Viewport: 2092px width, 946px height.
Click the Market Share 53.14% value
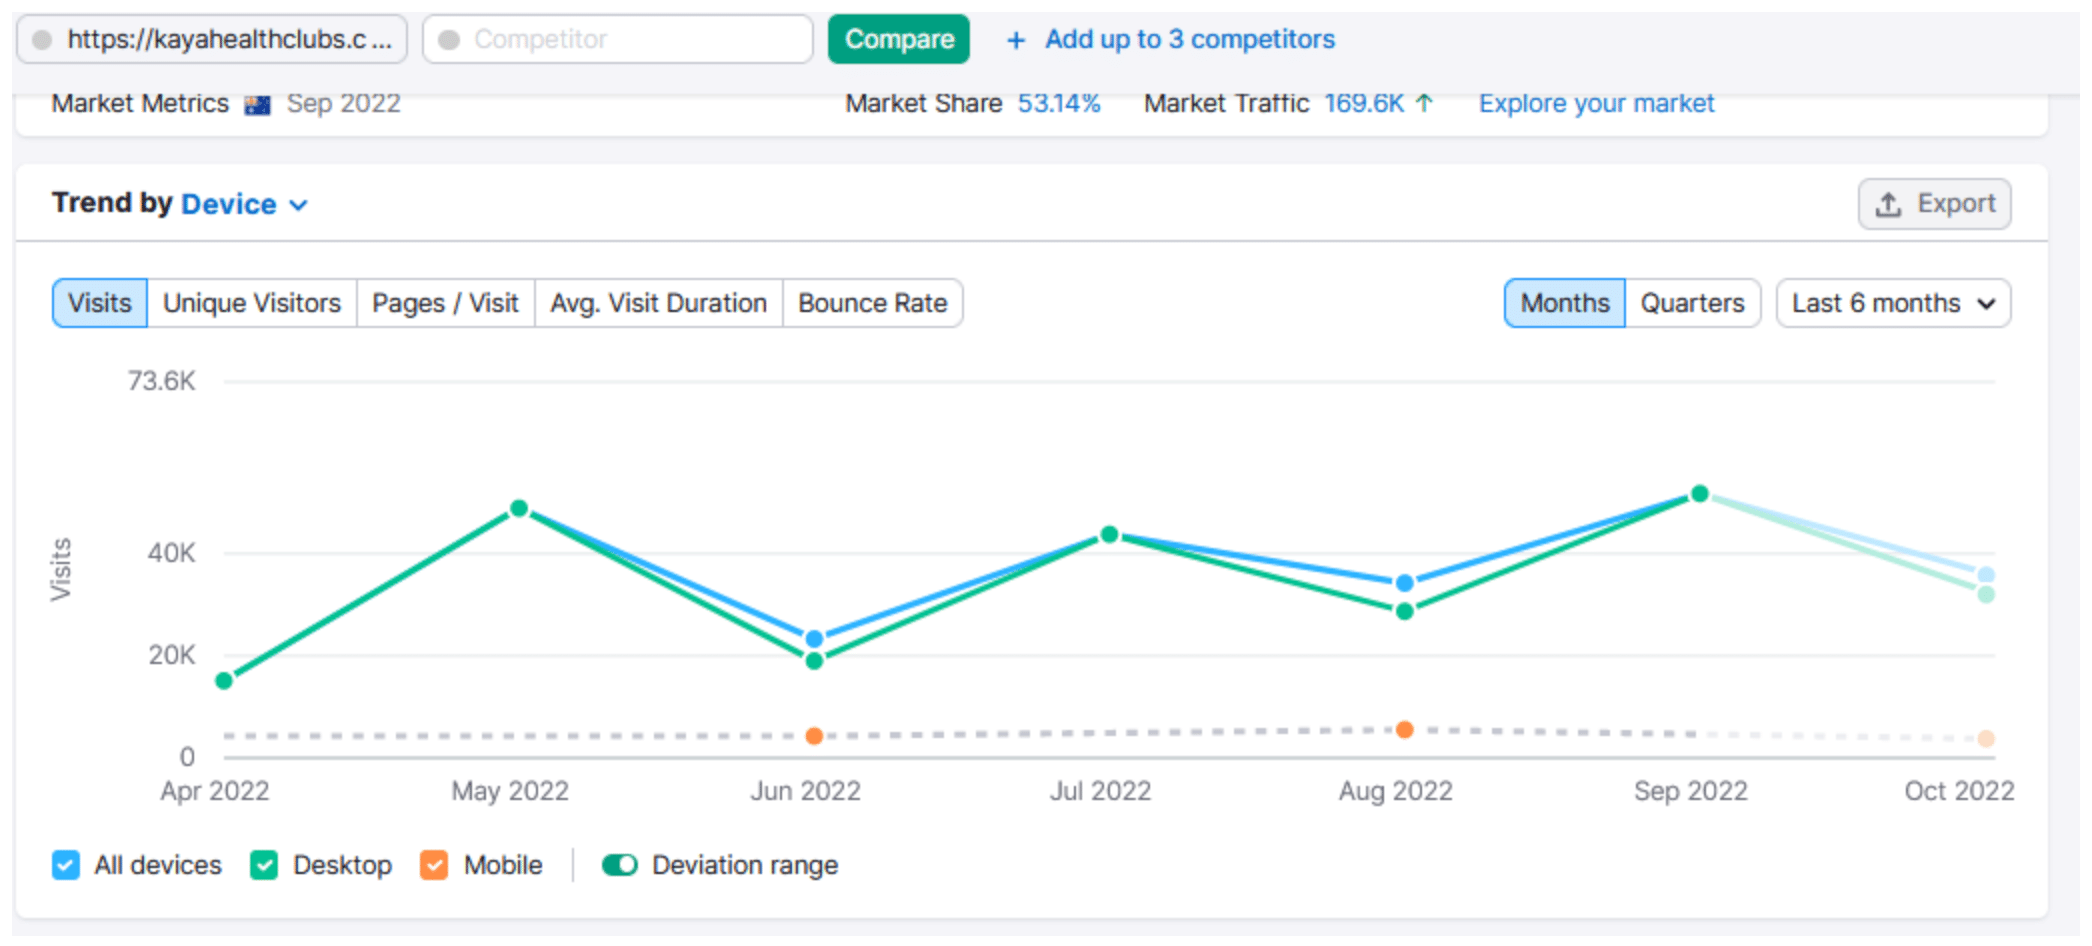(x=1059, y=103)
